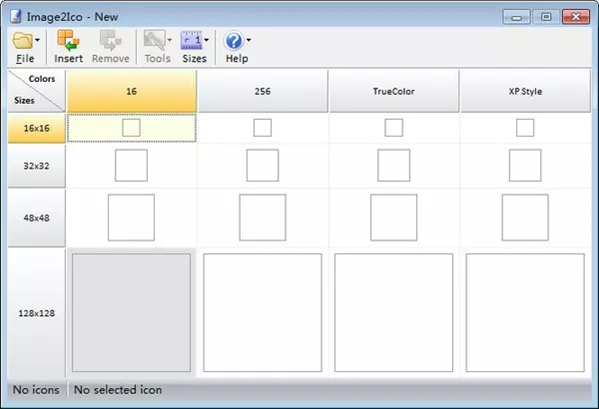599x409 pixels.
Task: Select the 256 colors column header
Action: tap(263, 91)
